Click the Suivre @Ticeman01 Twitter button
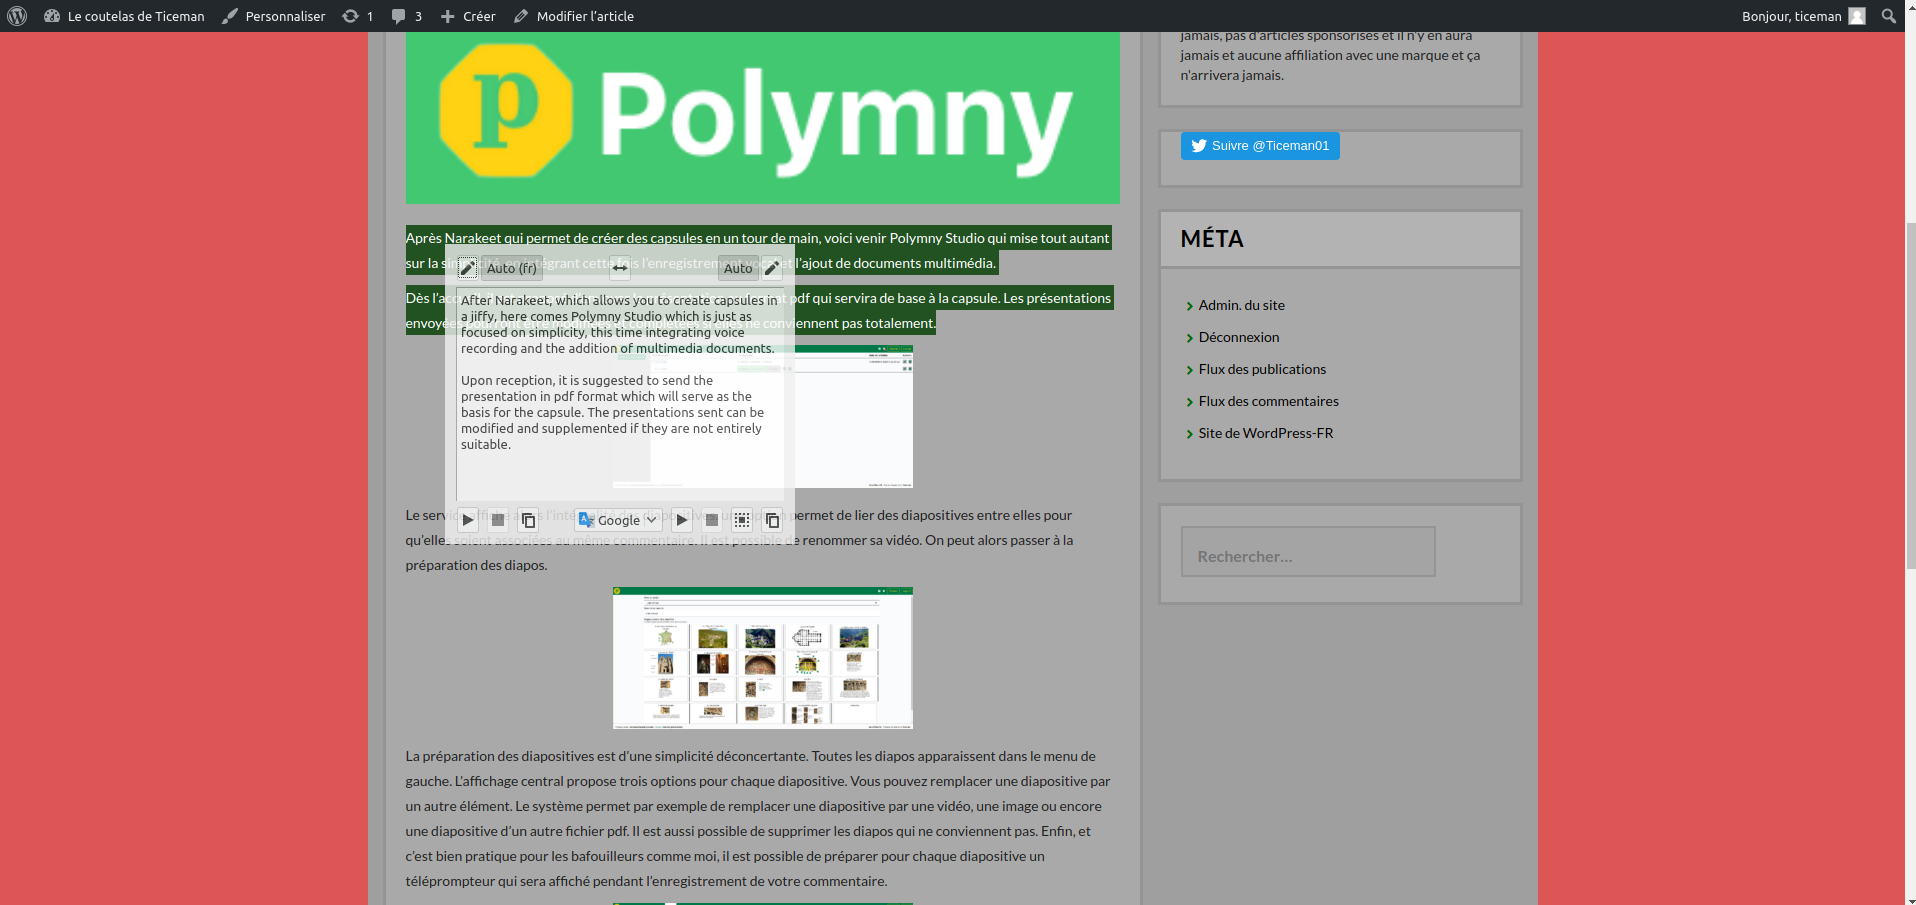Screen dimensions: 1916x905 [1260, 146]
